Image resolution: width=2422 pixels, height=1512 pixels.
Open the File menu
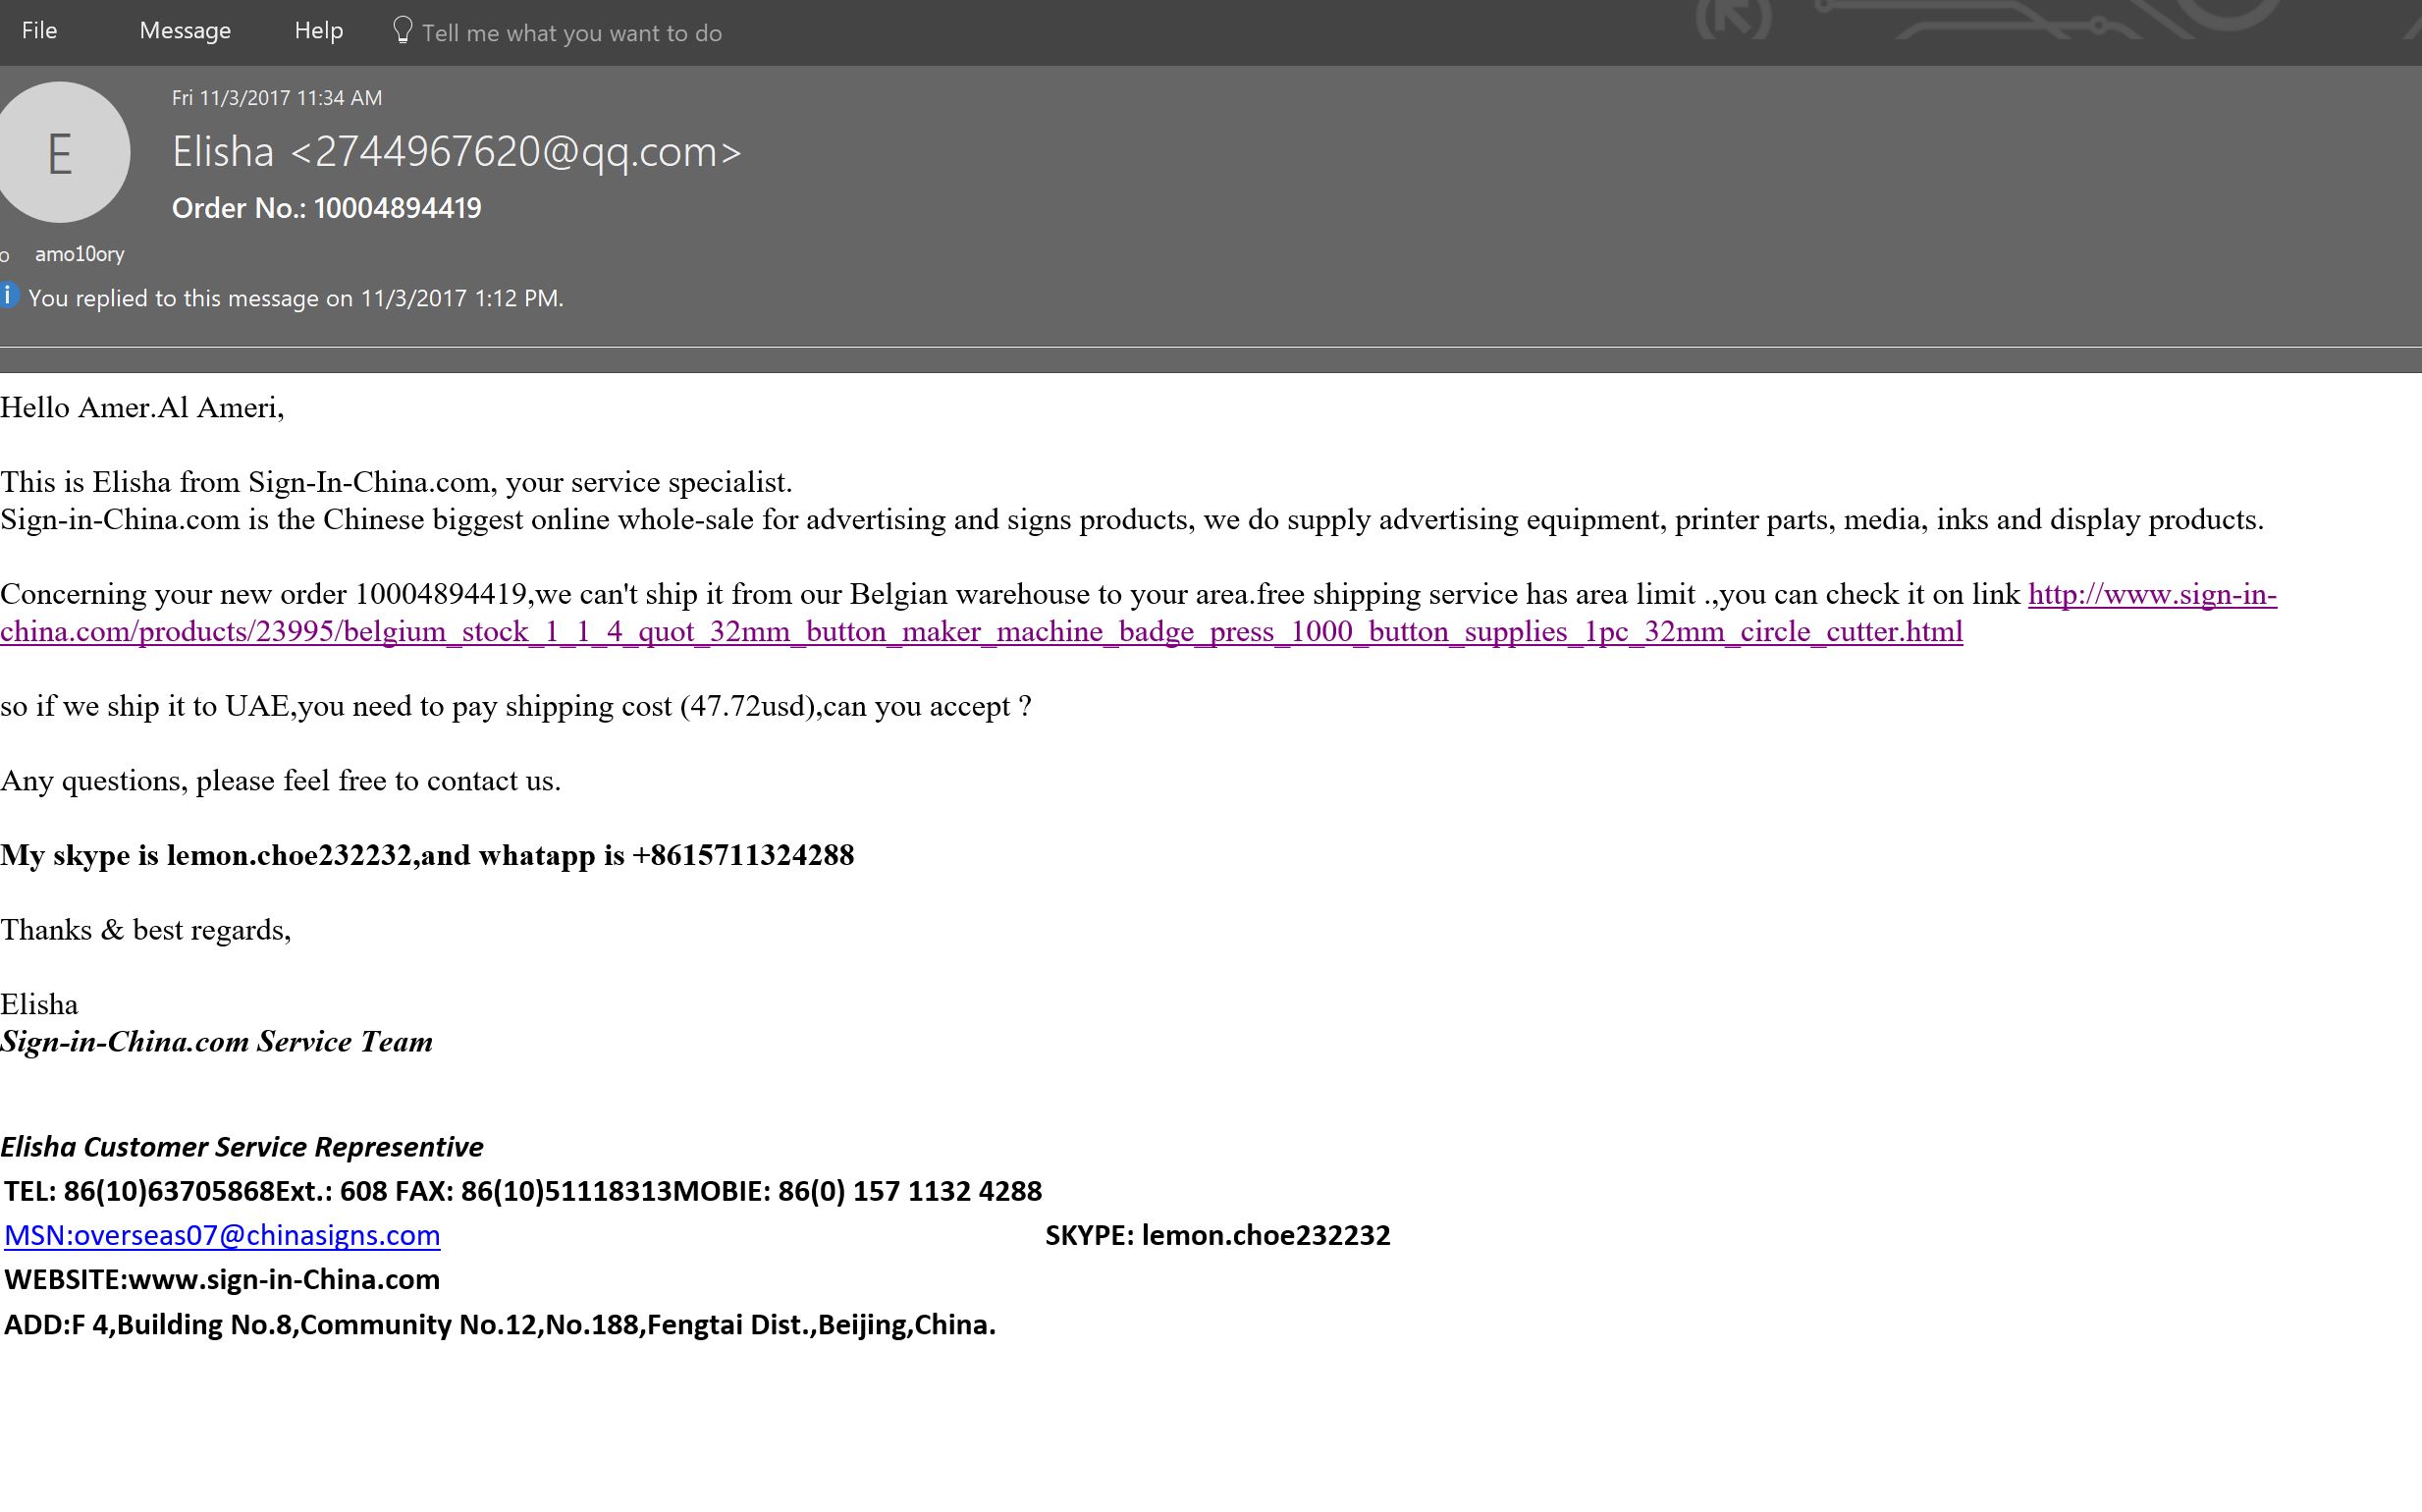coord(39,31)
